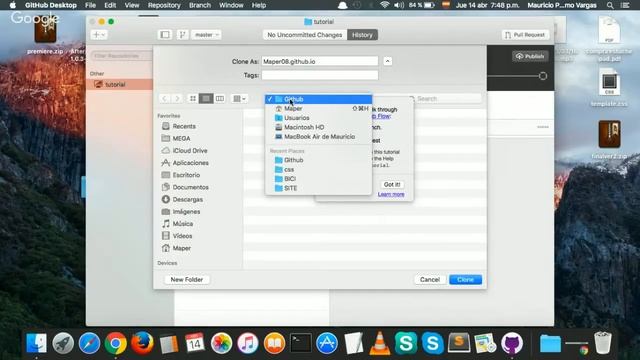Open Recents in Favorites sidebar
The width and height of the screenshot is (640, 360).
[x=184, y=126]
